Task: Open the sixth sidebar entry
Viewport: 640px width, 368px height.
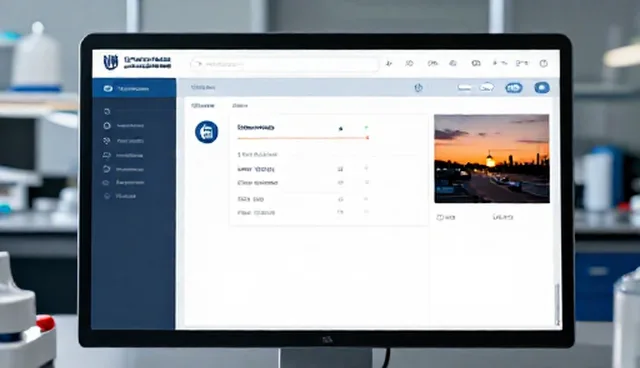Action: tap(123, 183)
